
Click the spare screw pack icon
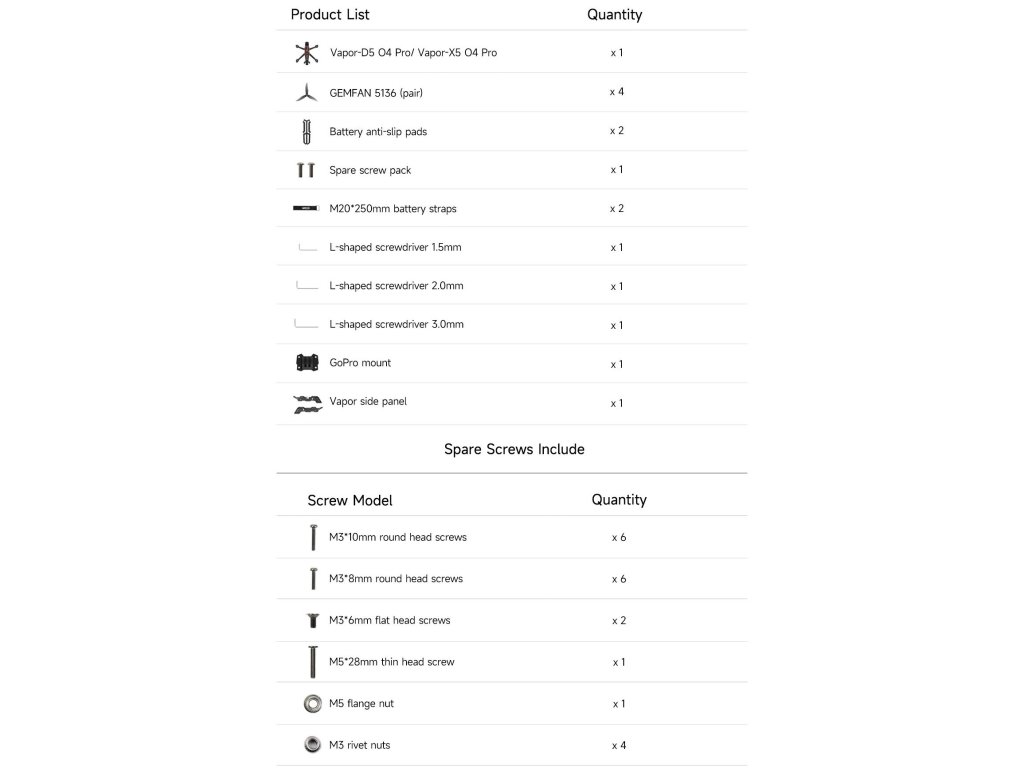tap(306, 171)
